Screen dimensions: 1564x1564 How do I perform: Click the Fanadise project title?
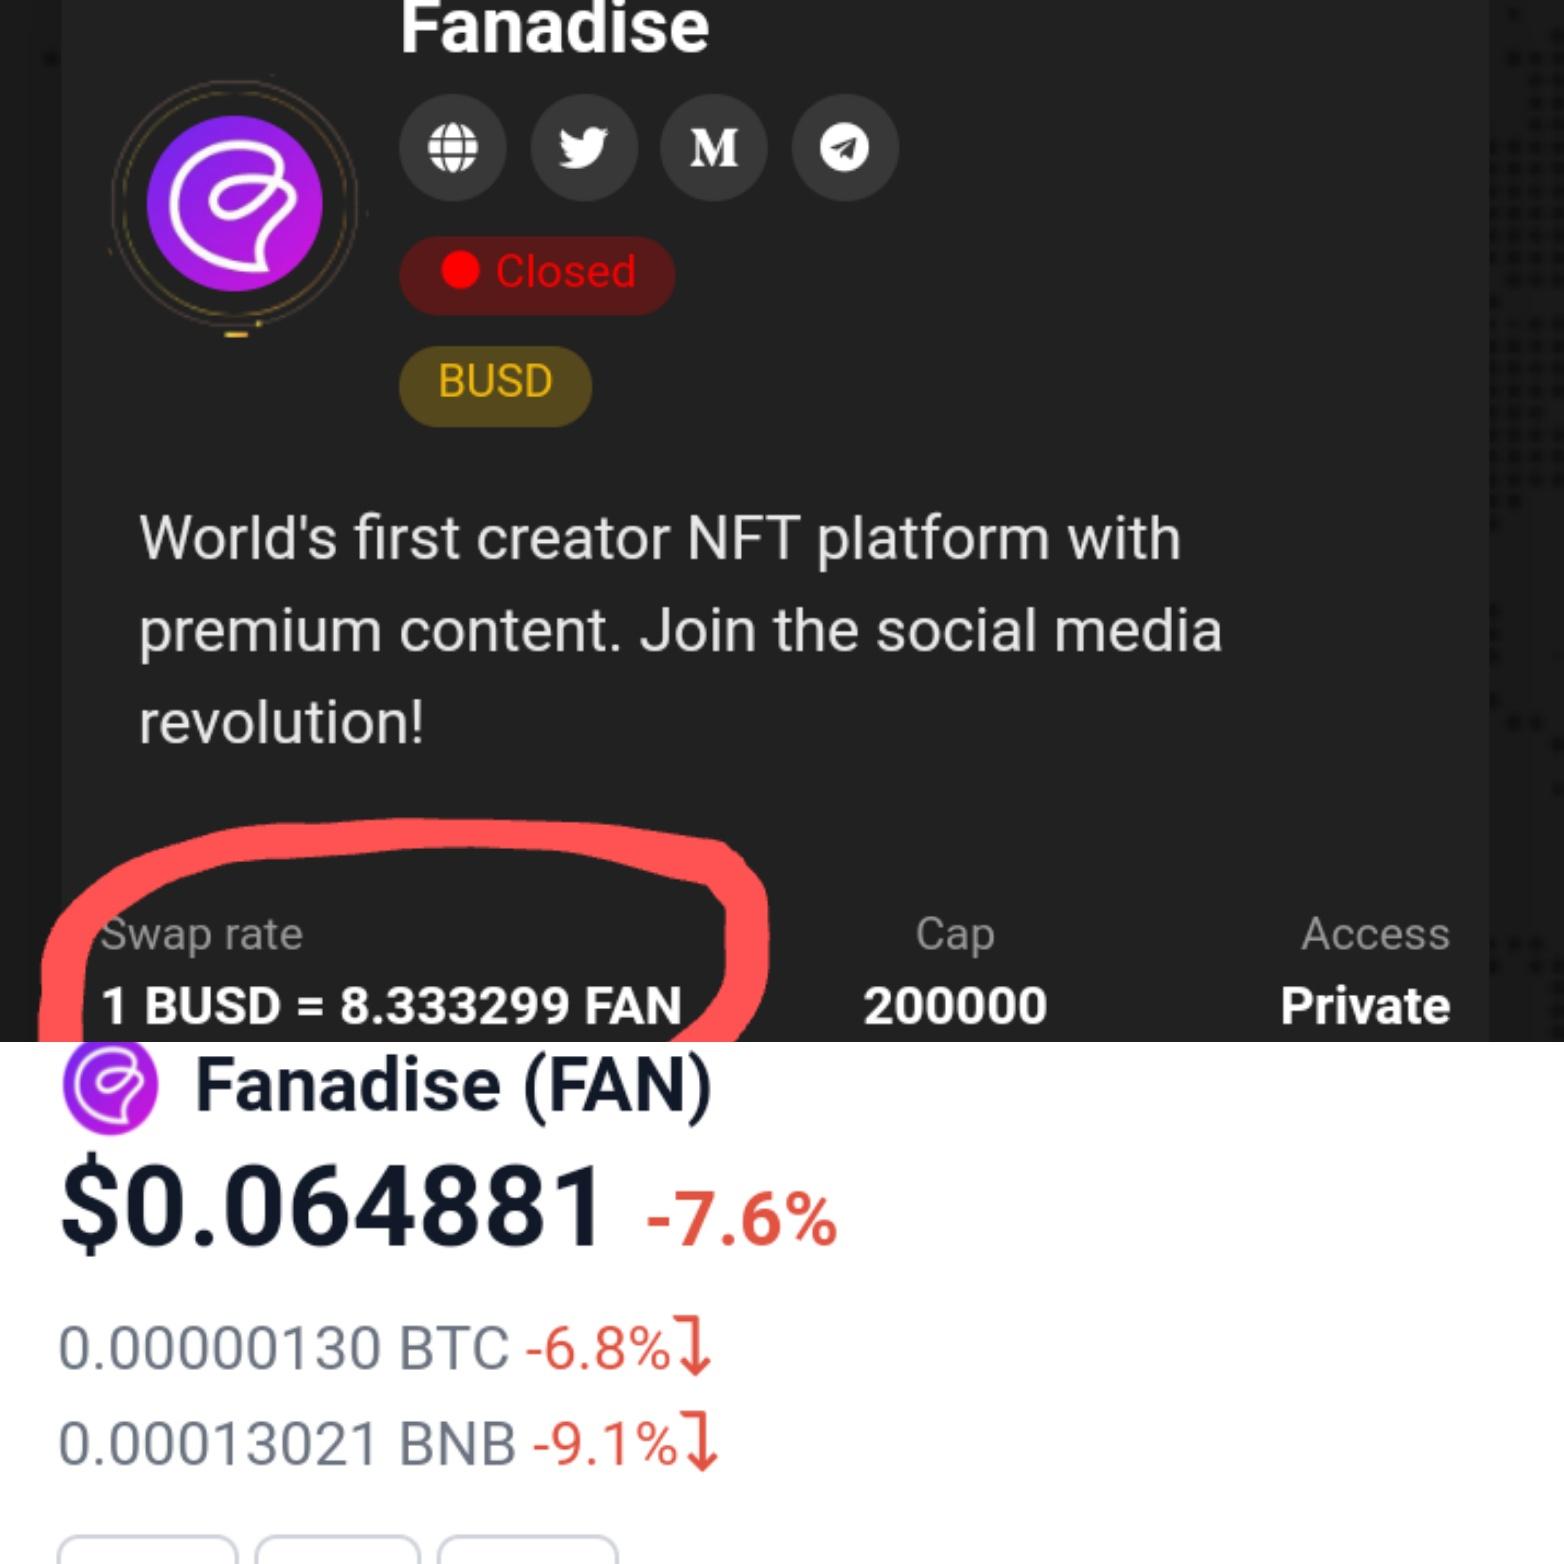point(555,28)
